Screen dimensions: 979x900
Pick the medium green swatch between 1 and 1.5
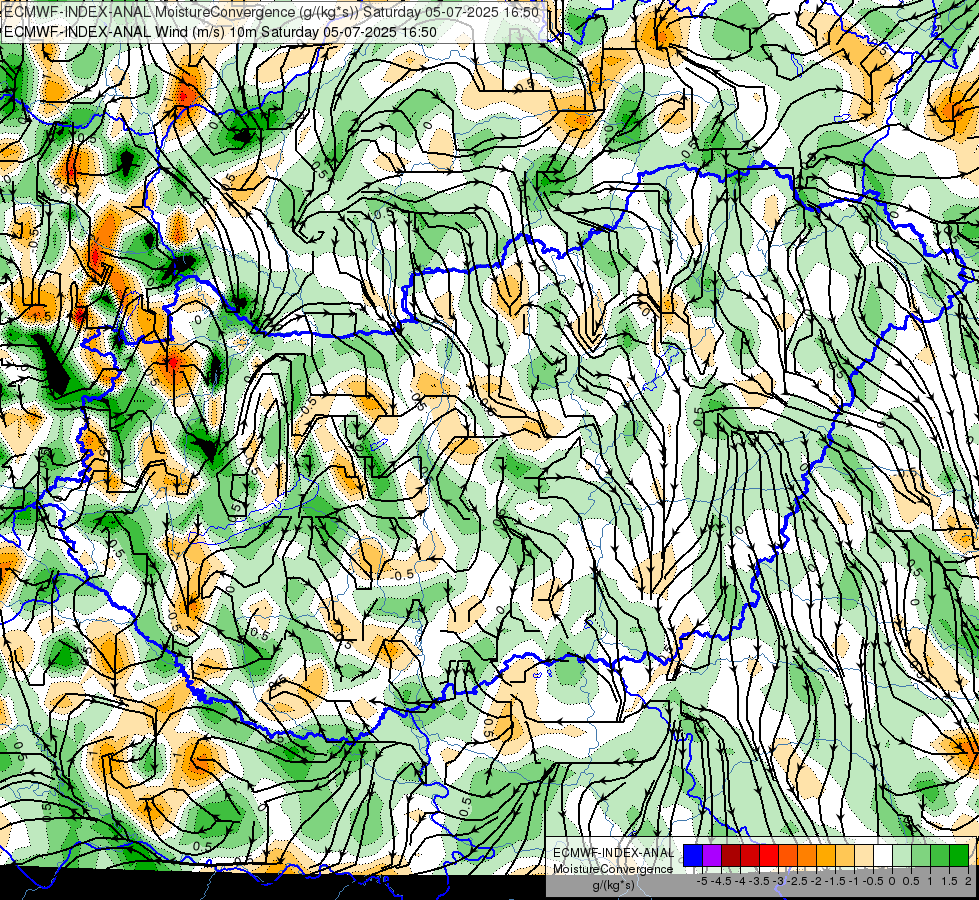940,856
